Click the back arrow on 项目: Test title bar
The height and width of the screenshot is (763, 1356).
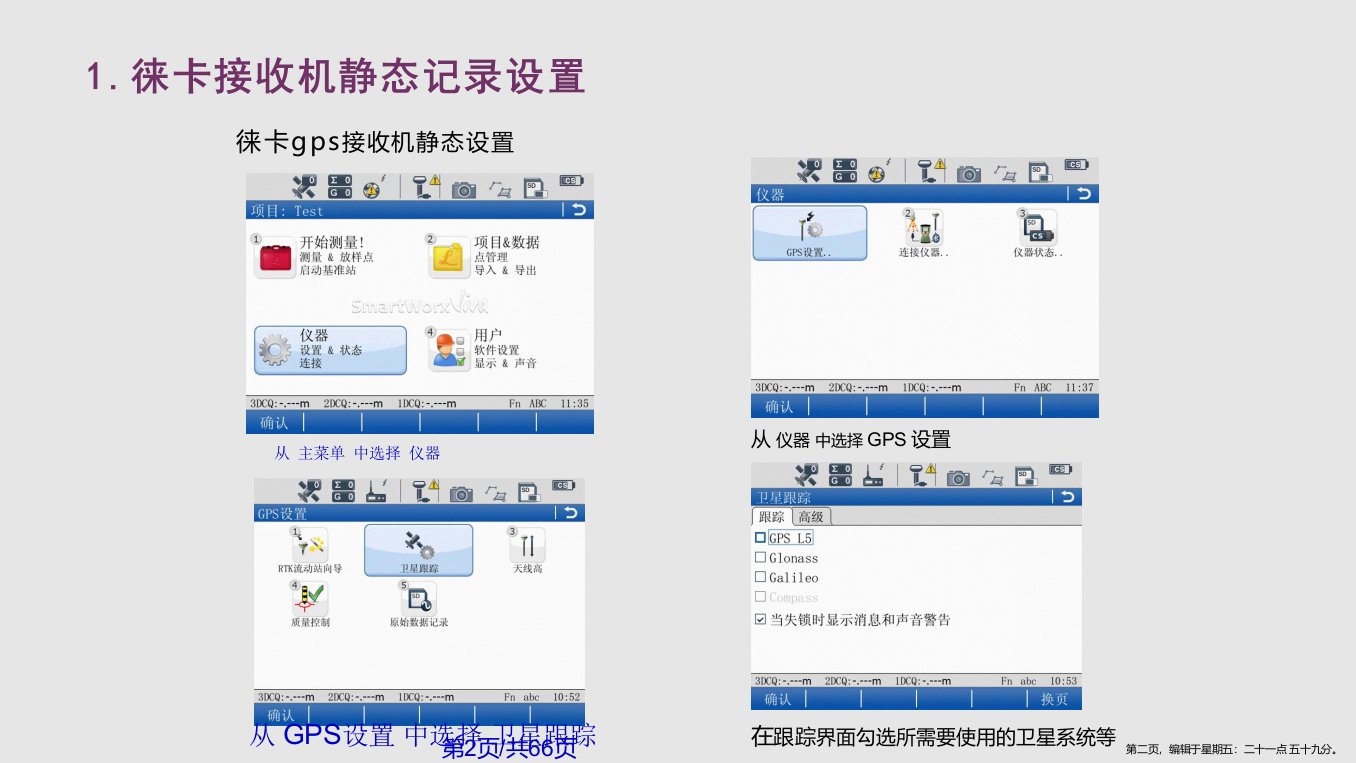point(578,210)
